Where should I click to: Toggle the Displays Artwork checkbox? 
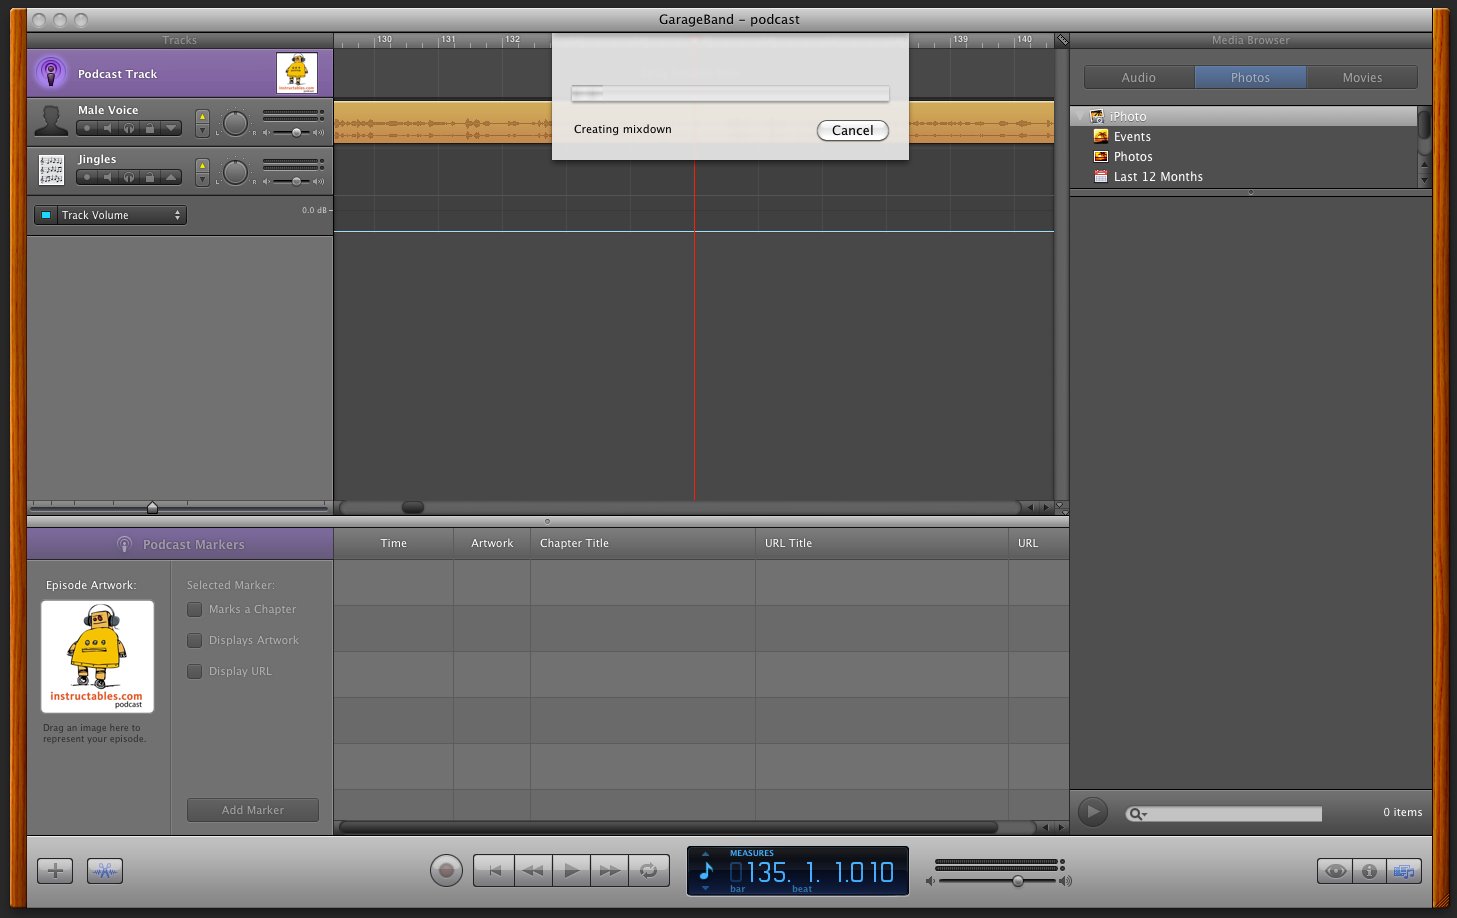[195, 640]
